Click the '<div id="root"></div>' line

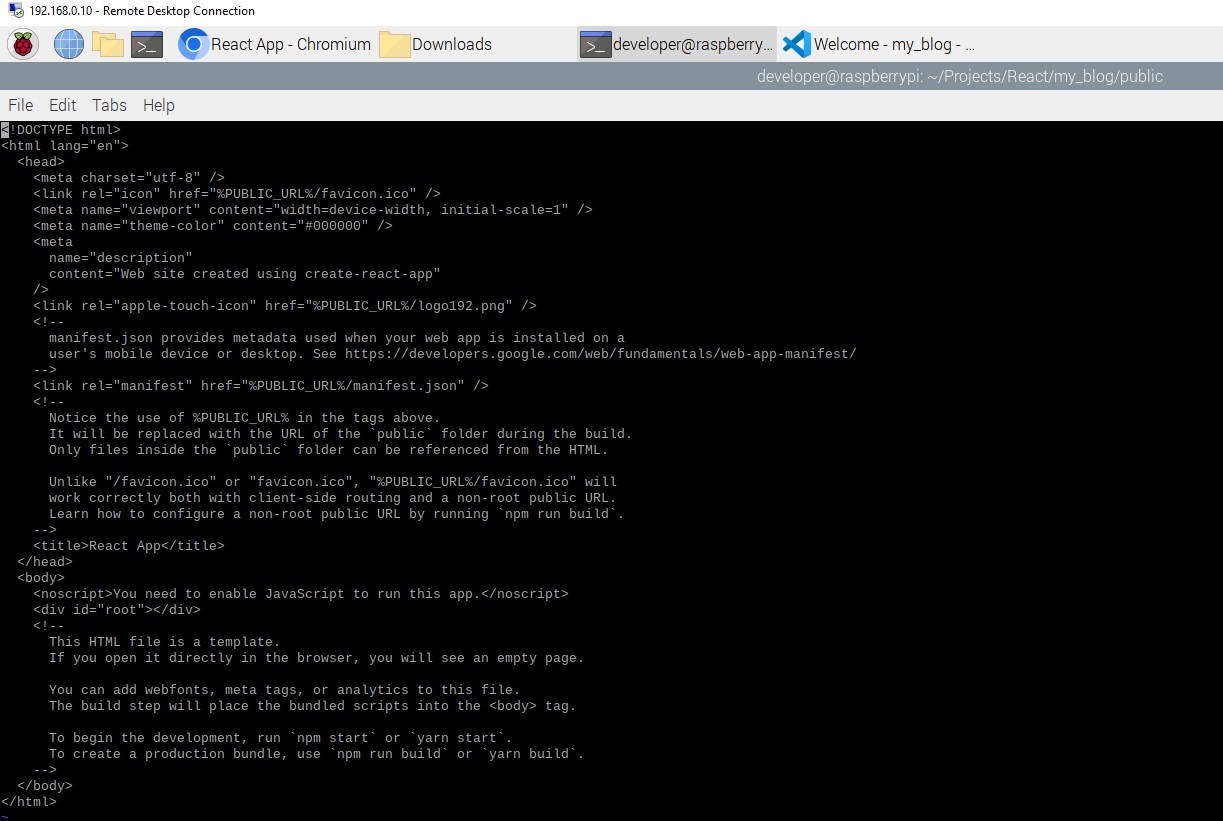point(117,610)
